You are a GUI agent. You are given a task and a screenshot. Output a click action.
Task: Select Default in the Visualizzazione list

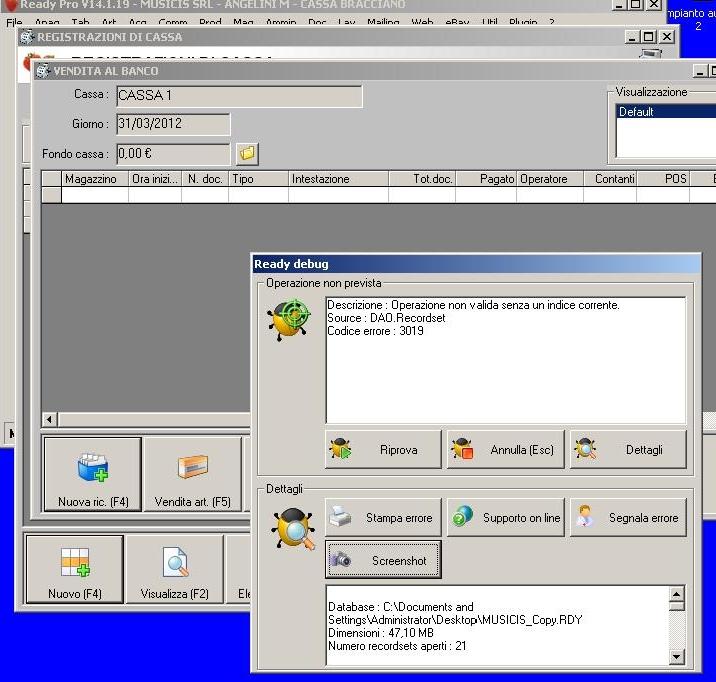pos(666,111)
